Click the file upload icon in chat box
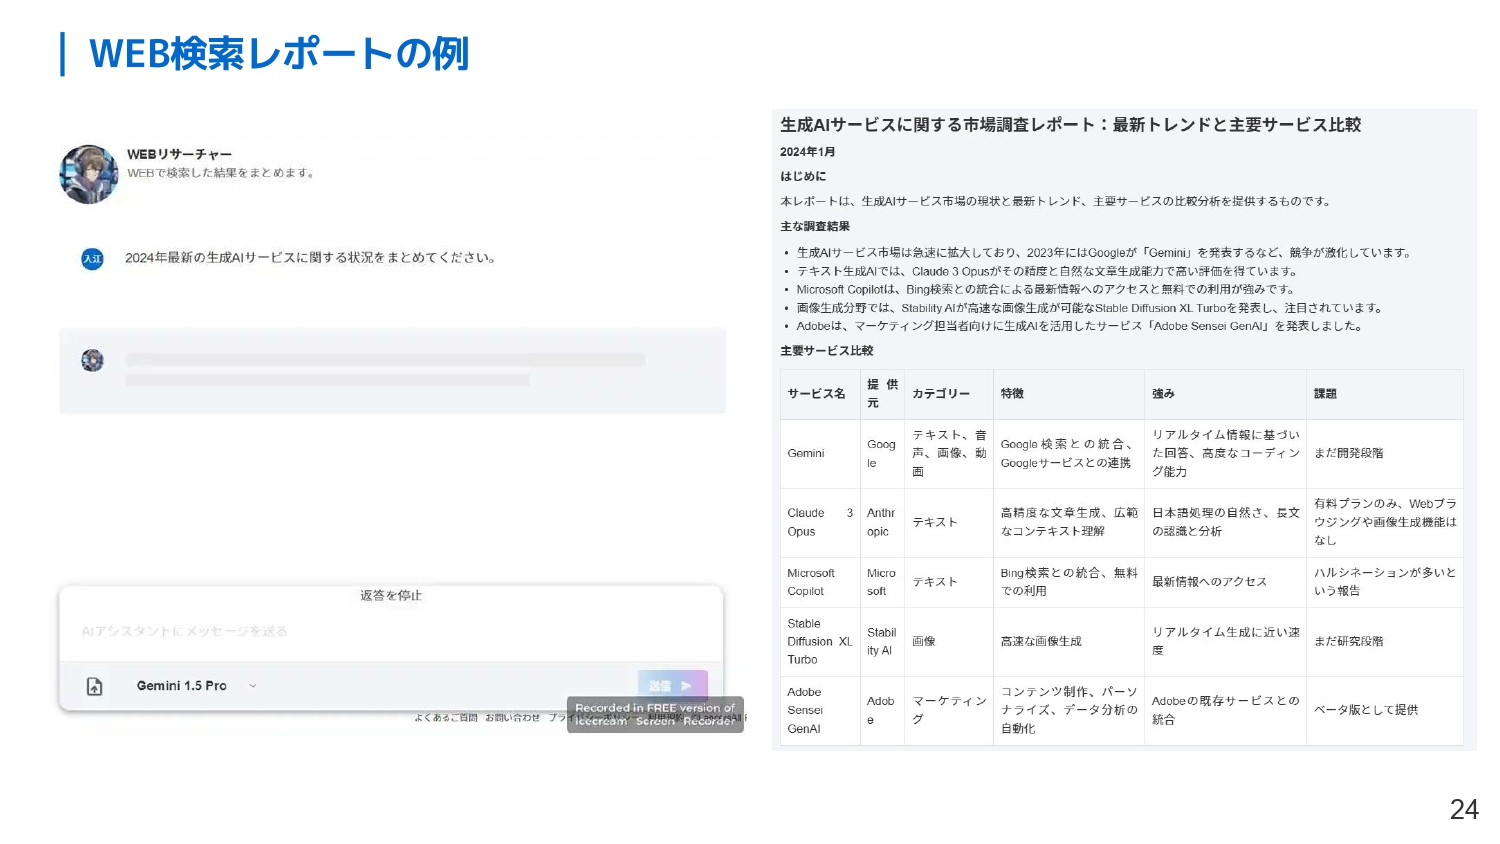 click(x=94, y=686)
